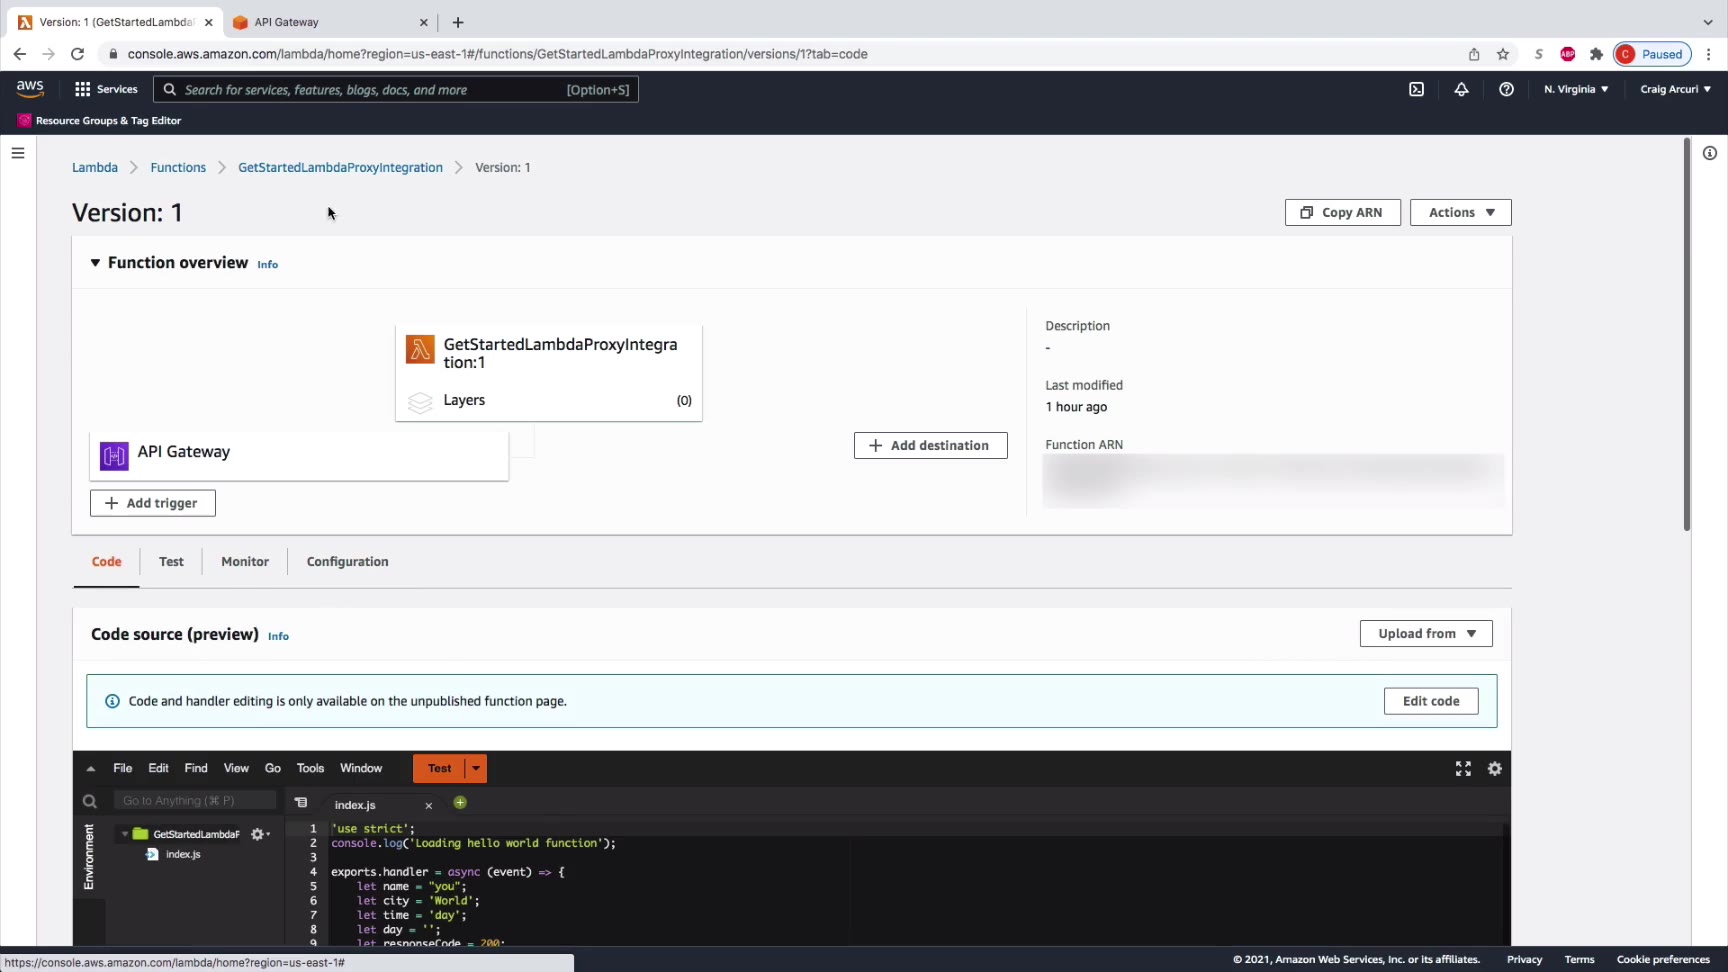Click the editor search magnifier icon

tap(89, 801)
